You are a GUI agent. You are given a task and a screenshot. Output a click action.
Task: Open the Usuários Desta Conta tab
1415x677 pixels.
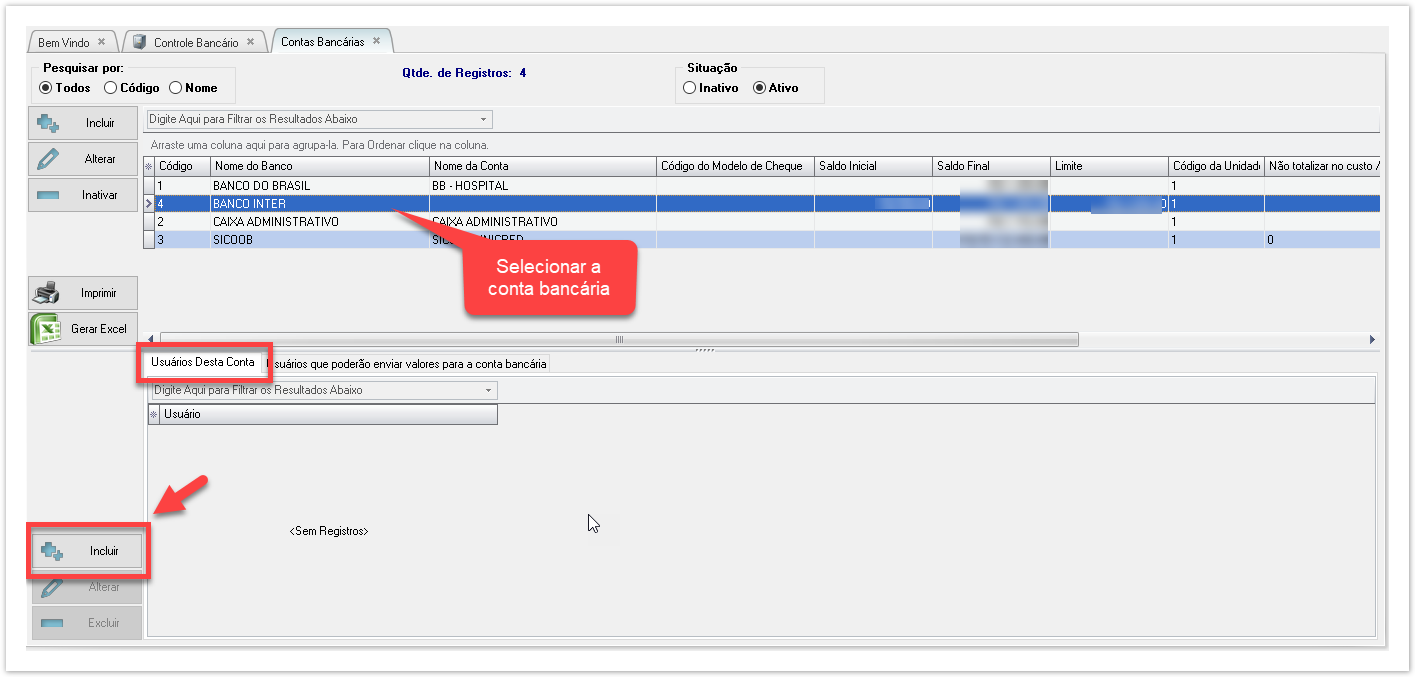203,362
